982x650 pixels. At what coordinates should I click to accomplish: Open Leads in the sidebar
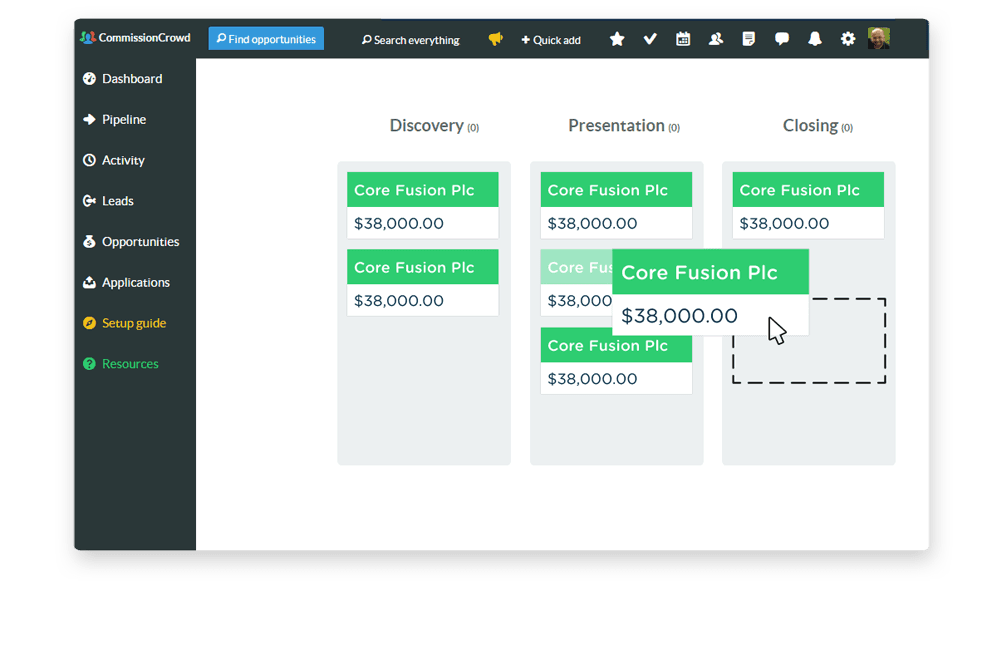(118, 201)
